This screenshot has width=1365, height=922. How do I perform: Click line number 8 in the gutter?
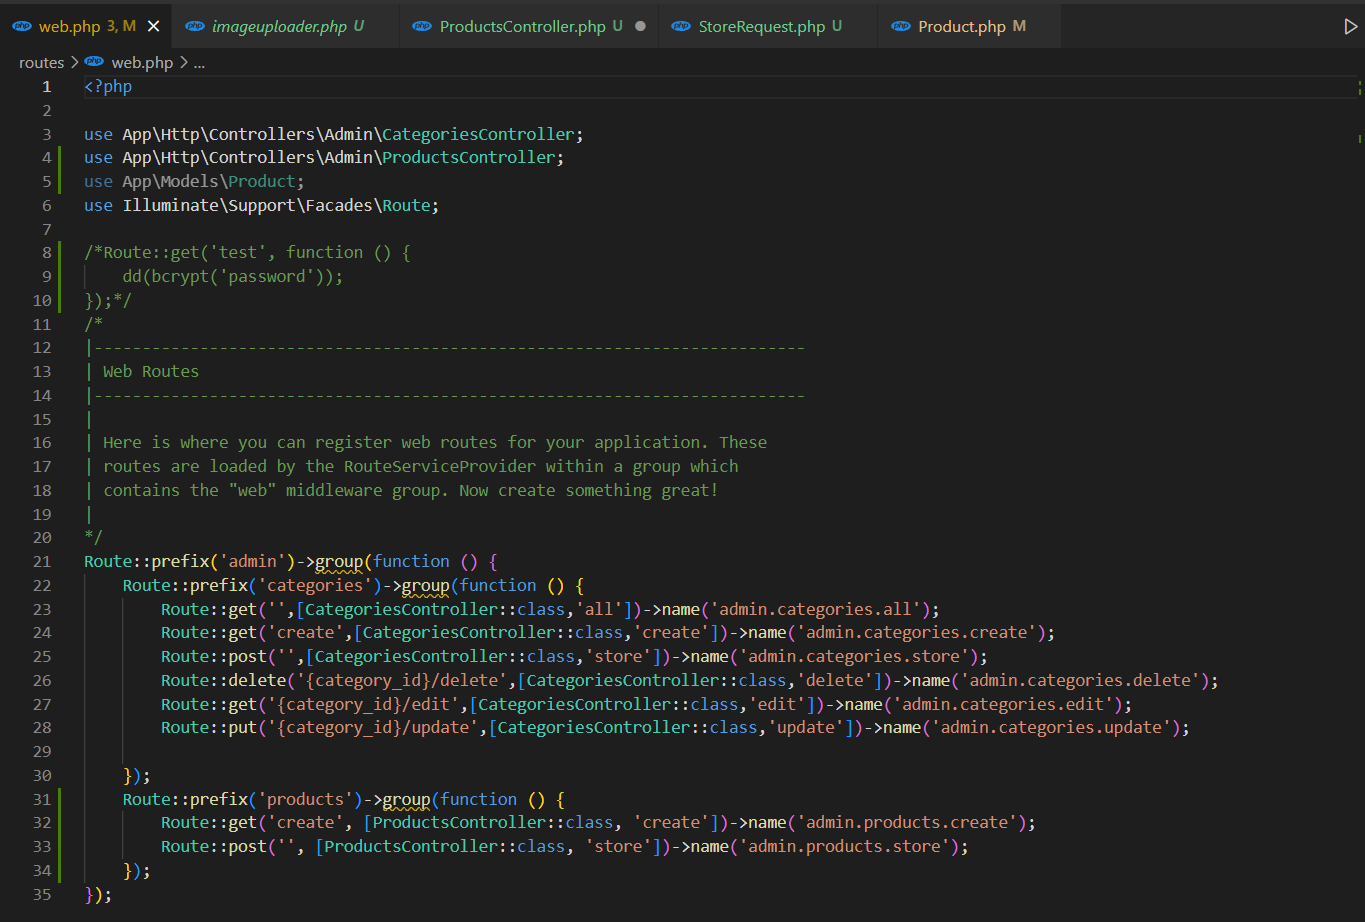pyautogui.click(x=46, y=252)
